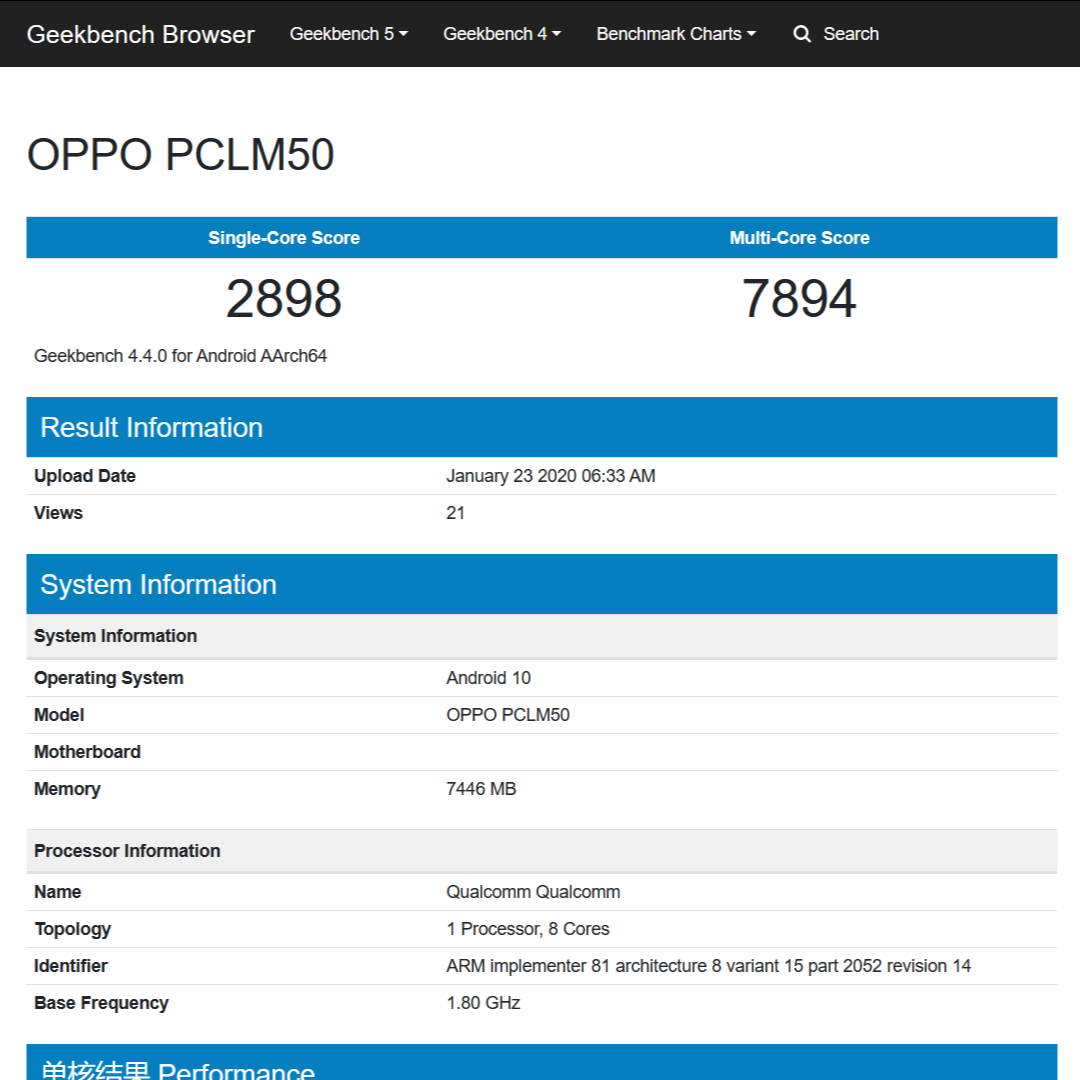Click the Upload Date row label
This screenshot has height=1080, width=1080.
click(x=85, y=476)
